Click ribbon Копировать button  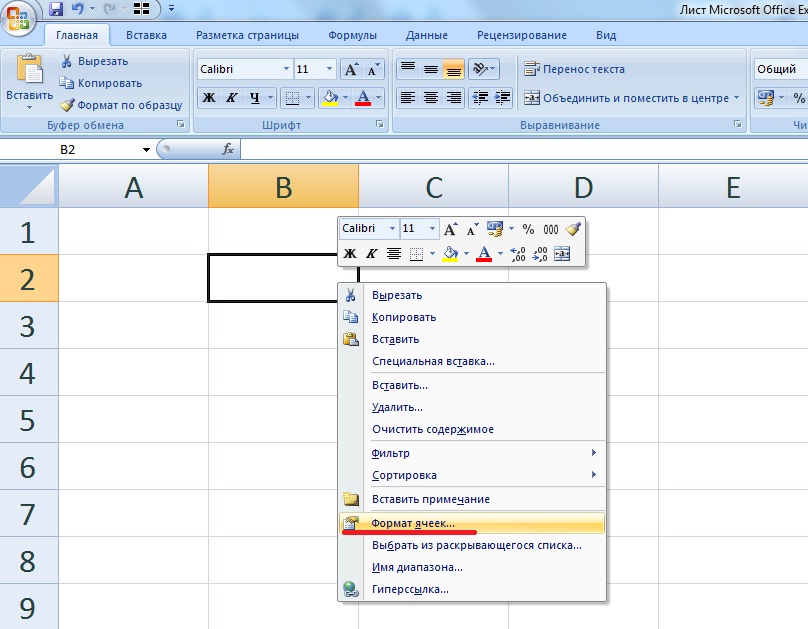coord(101,83)
